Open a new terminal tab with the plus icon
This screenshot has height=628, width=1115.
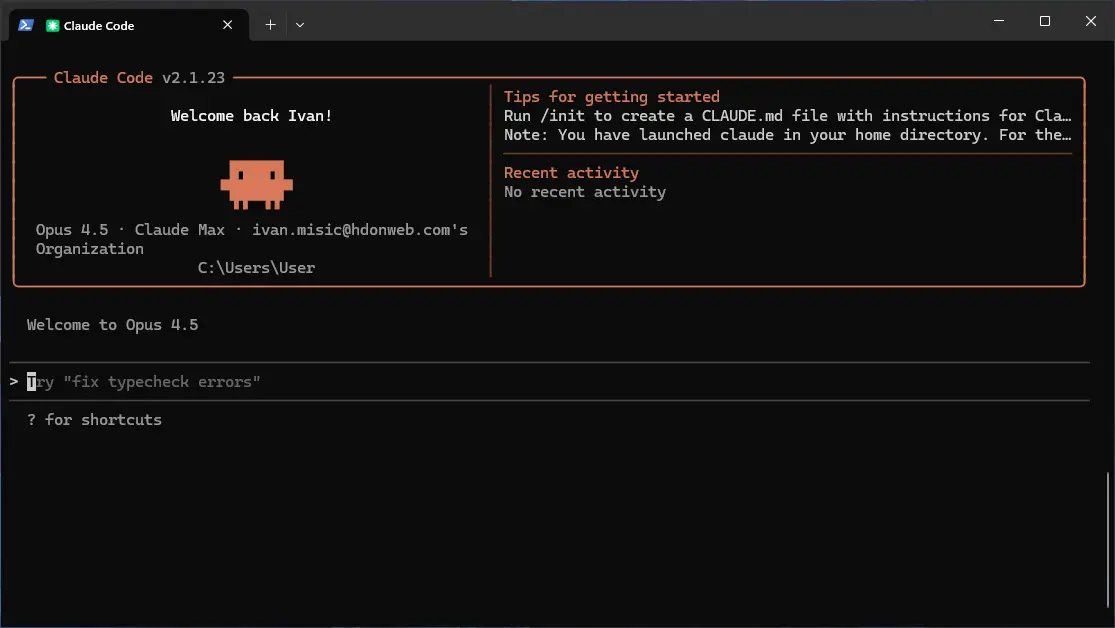[270, 25]
